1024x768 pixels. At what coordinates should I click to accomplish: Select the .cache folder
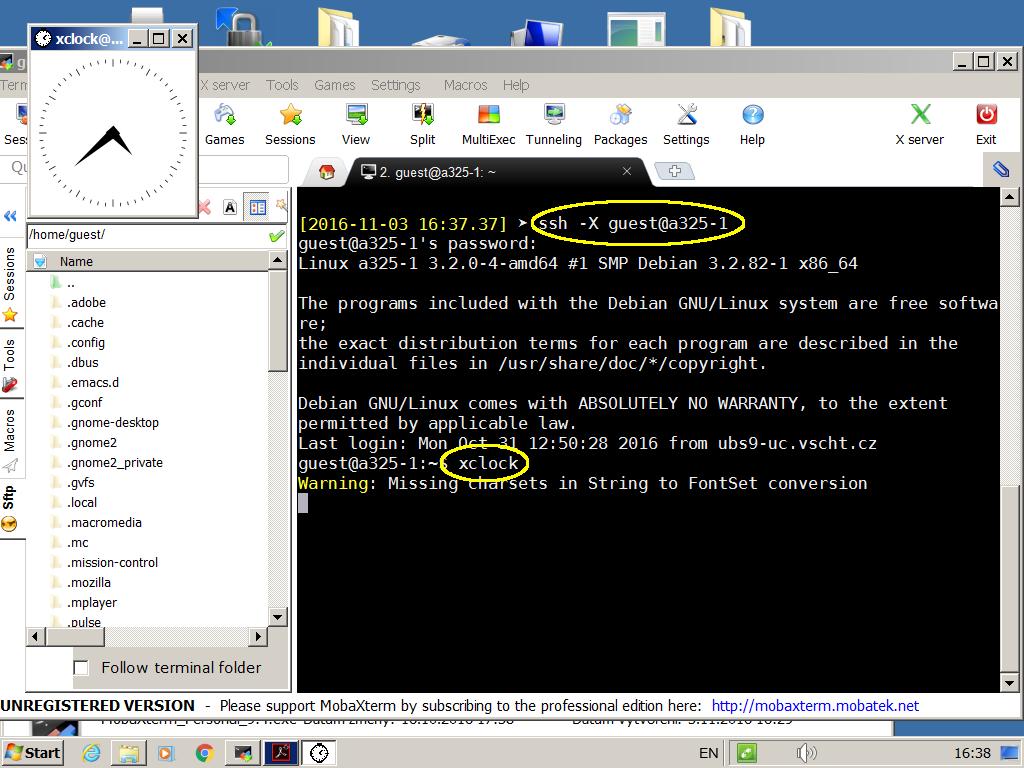tap(86, 323)
